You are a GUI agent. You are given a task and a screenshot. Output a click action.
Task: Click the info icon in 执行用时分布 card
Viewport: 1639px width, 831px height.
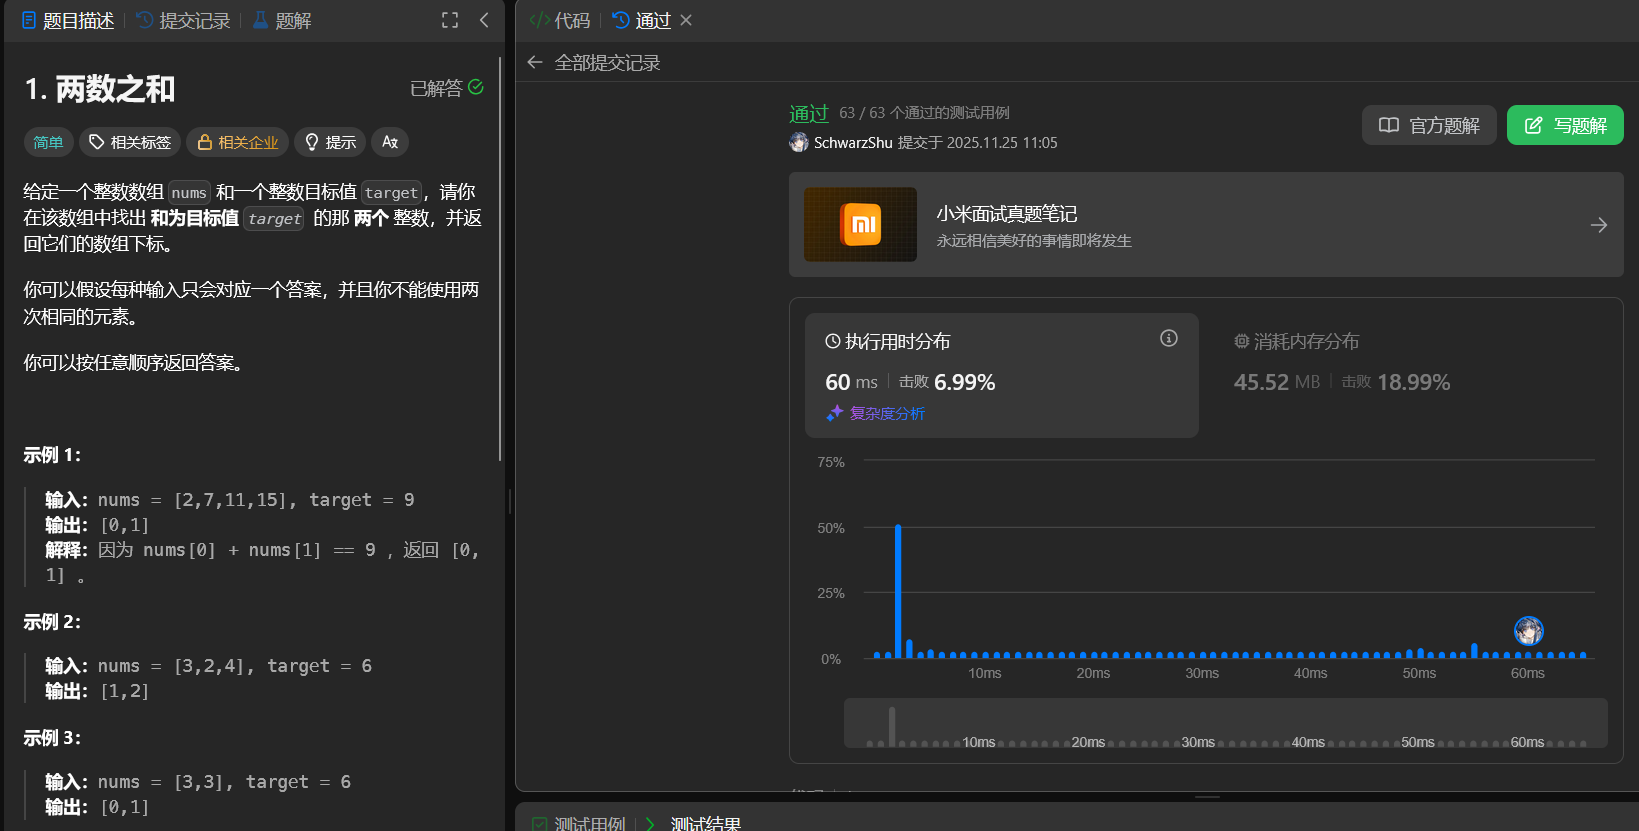[1168, 339]
